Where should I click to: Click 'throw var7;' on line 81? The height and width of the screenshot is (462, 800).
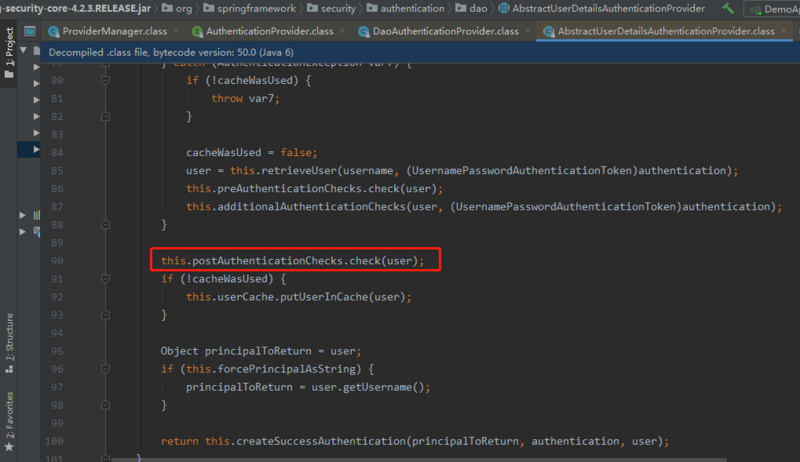(x=245, y=98)
